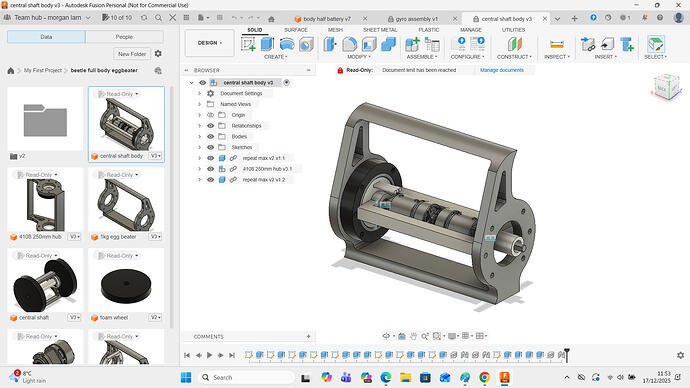The image size is (690, 388).
Task: Open the CREATE dropdown menu
Action: pos(275,57)
